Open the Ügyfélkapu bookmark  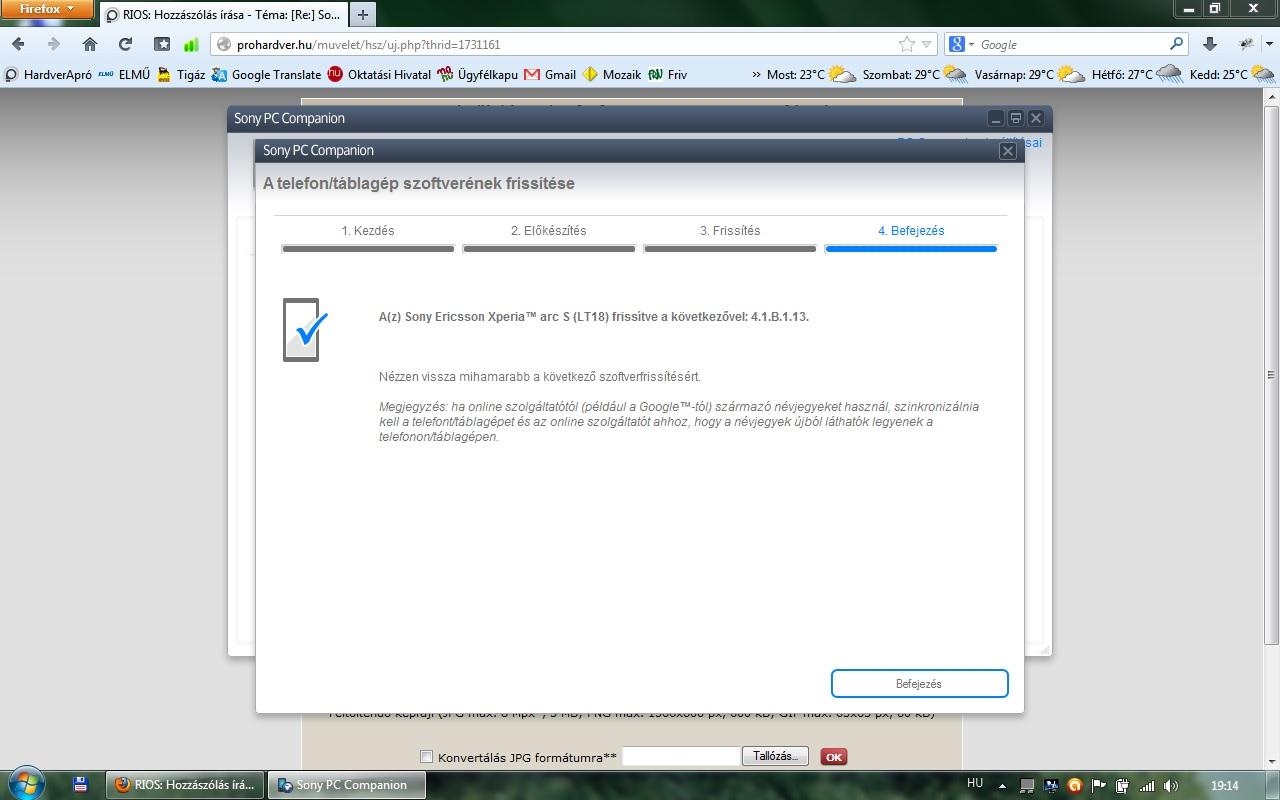477,74
